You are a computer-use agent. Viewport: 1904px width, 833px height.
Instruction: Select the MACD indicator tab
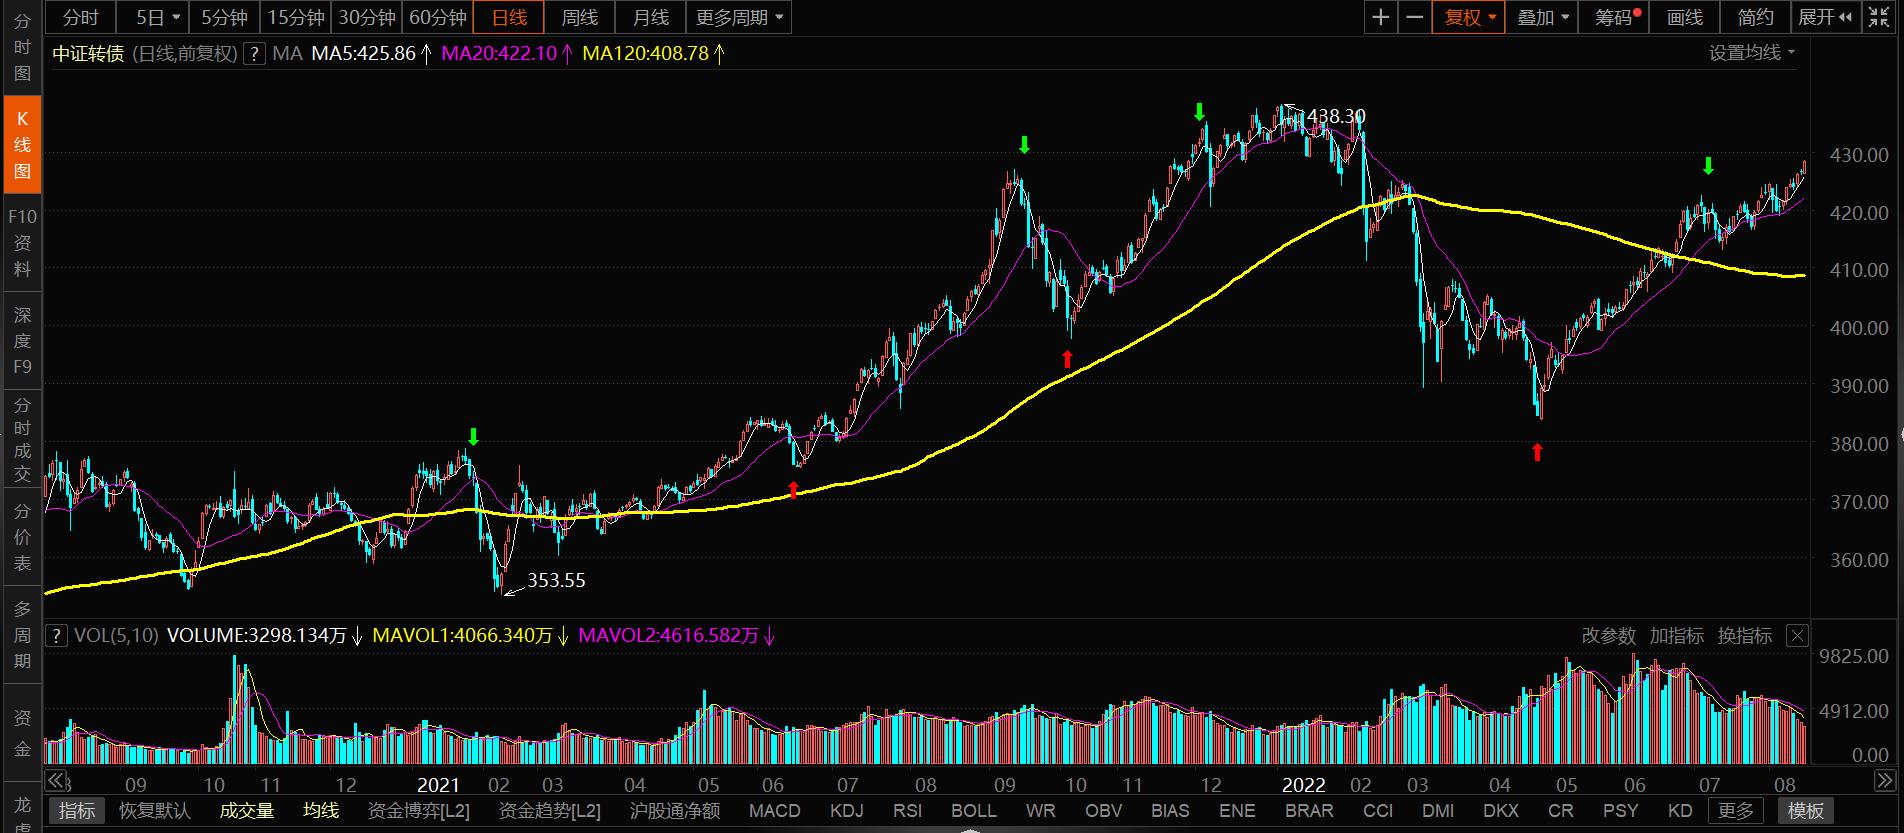pos(774,811)
